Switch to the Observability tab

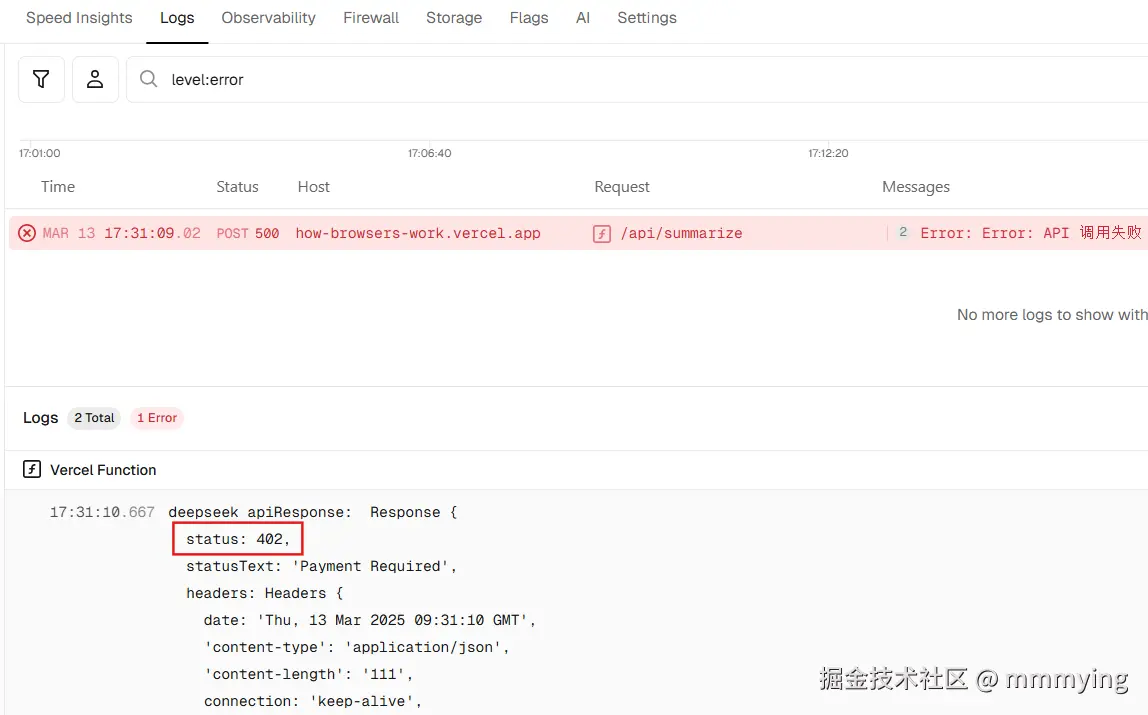pos(269,18)
